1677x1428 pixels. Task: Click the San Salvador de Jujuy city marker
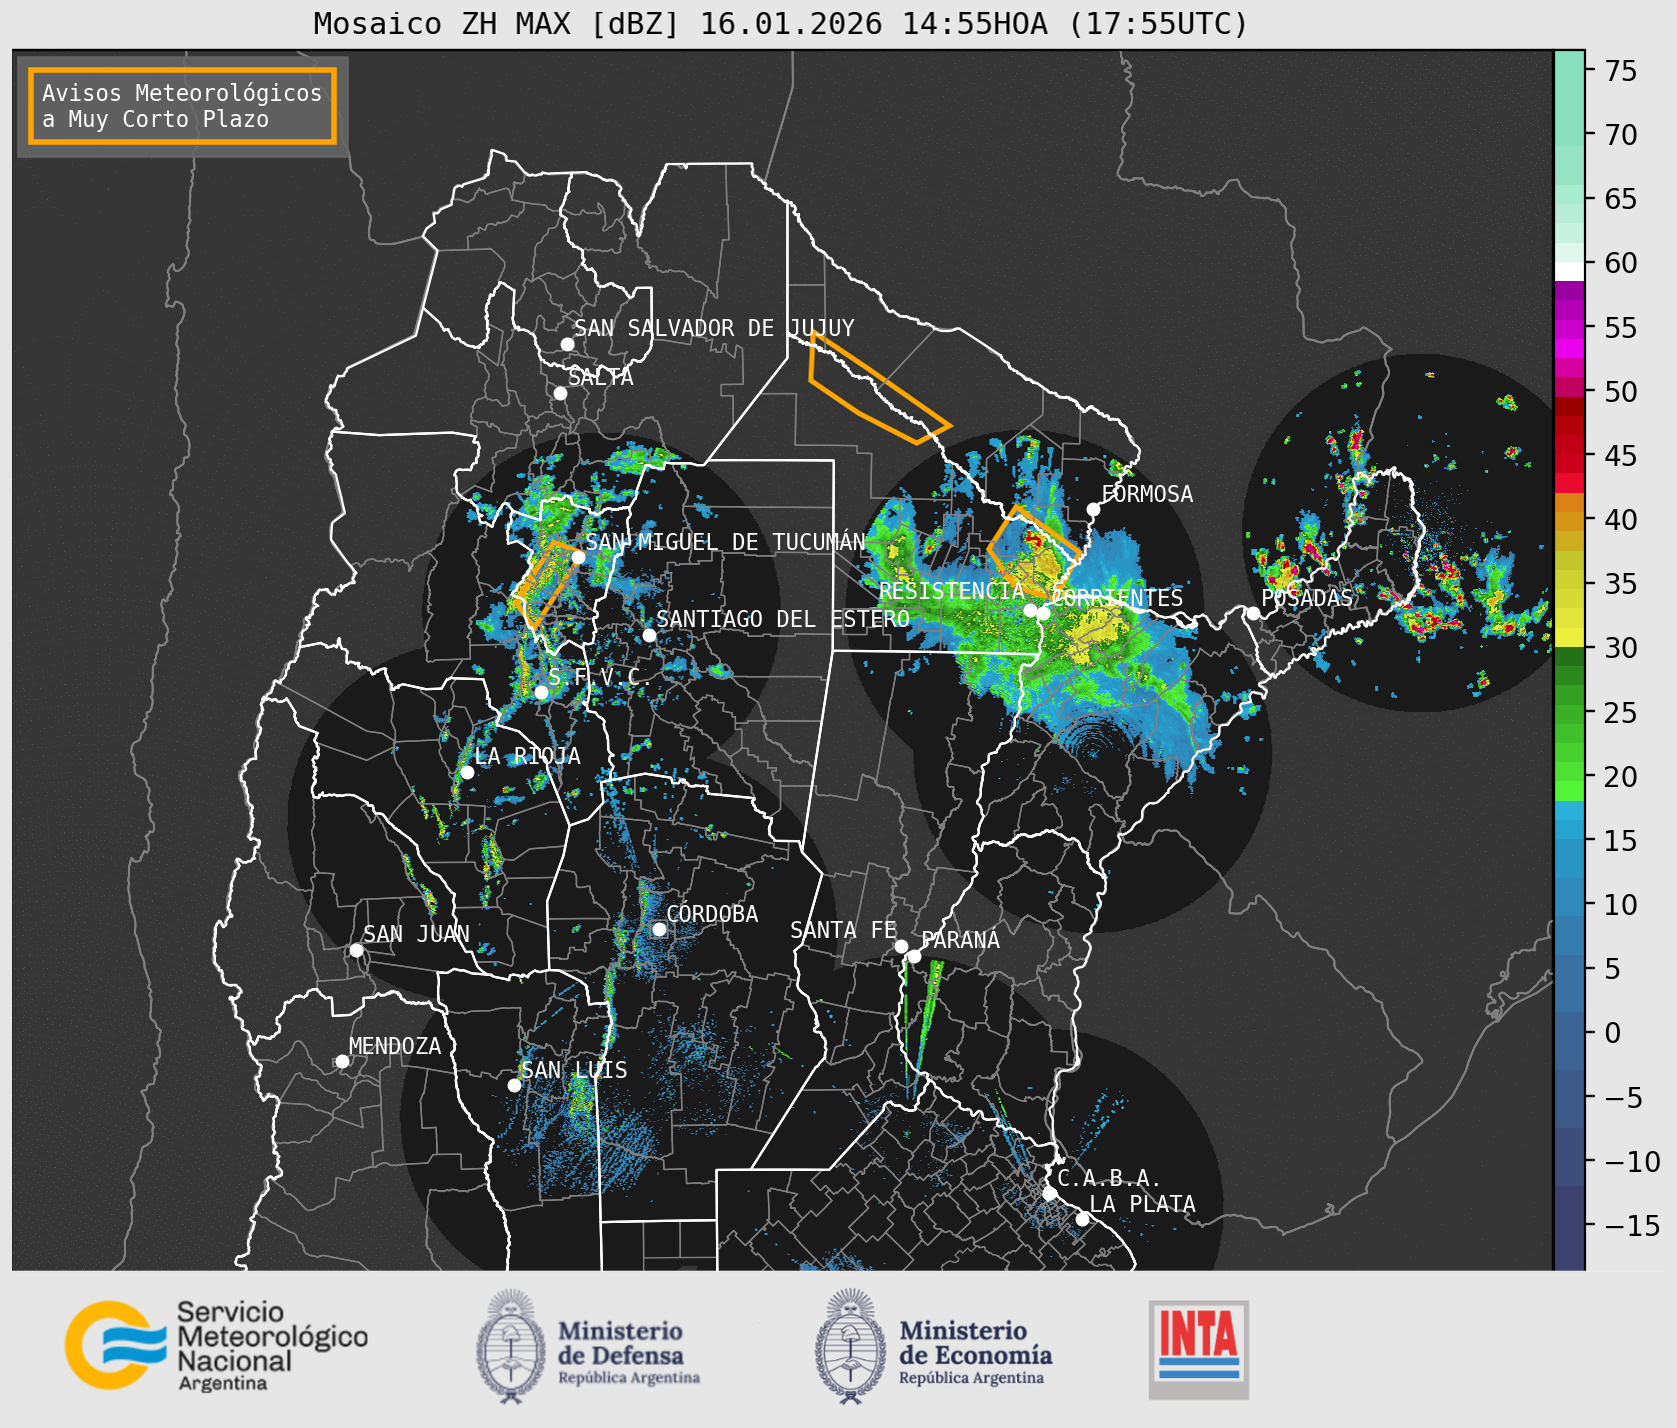[x=567, y=344]
